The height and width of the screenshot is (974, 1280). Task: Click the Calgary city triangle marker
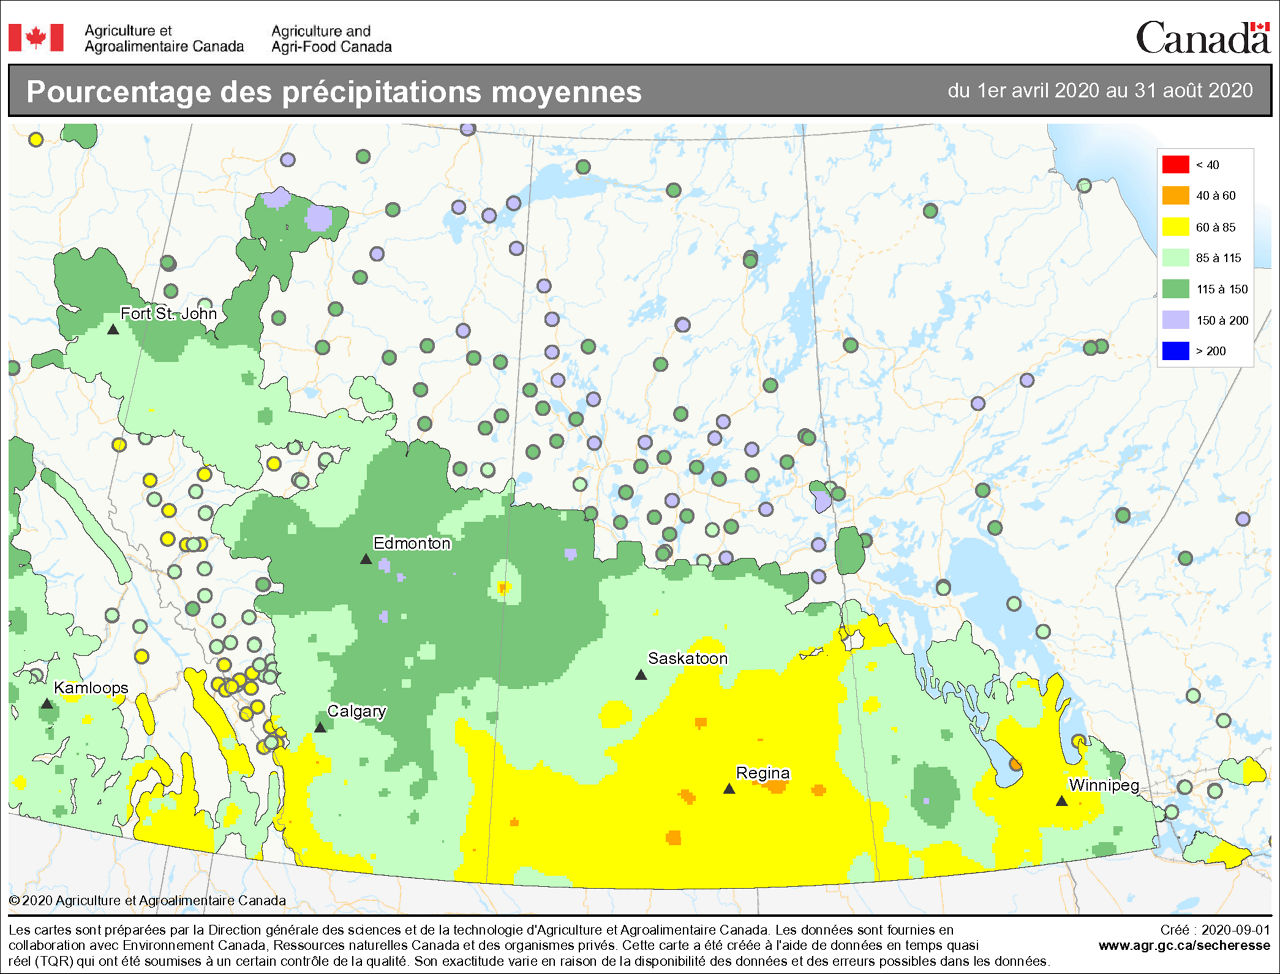coord(320,727)
